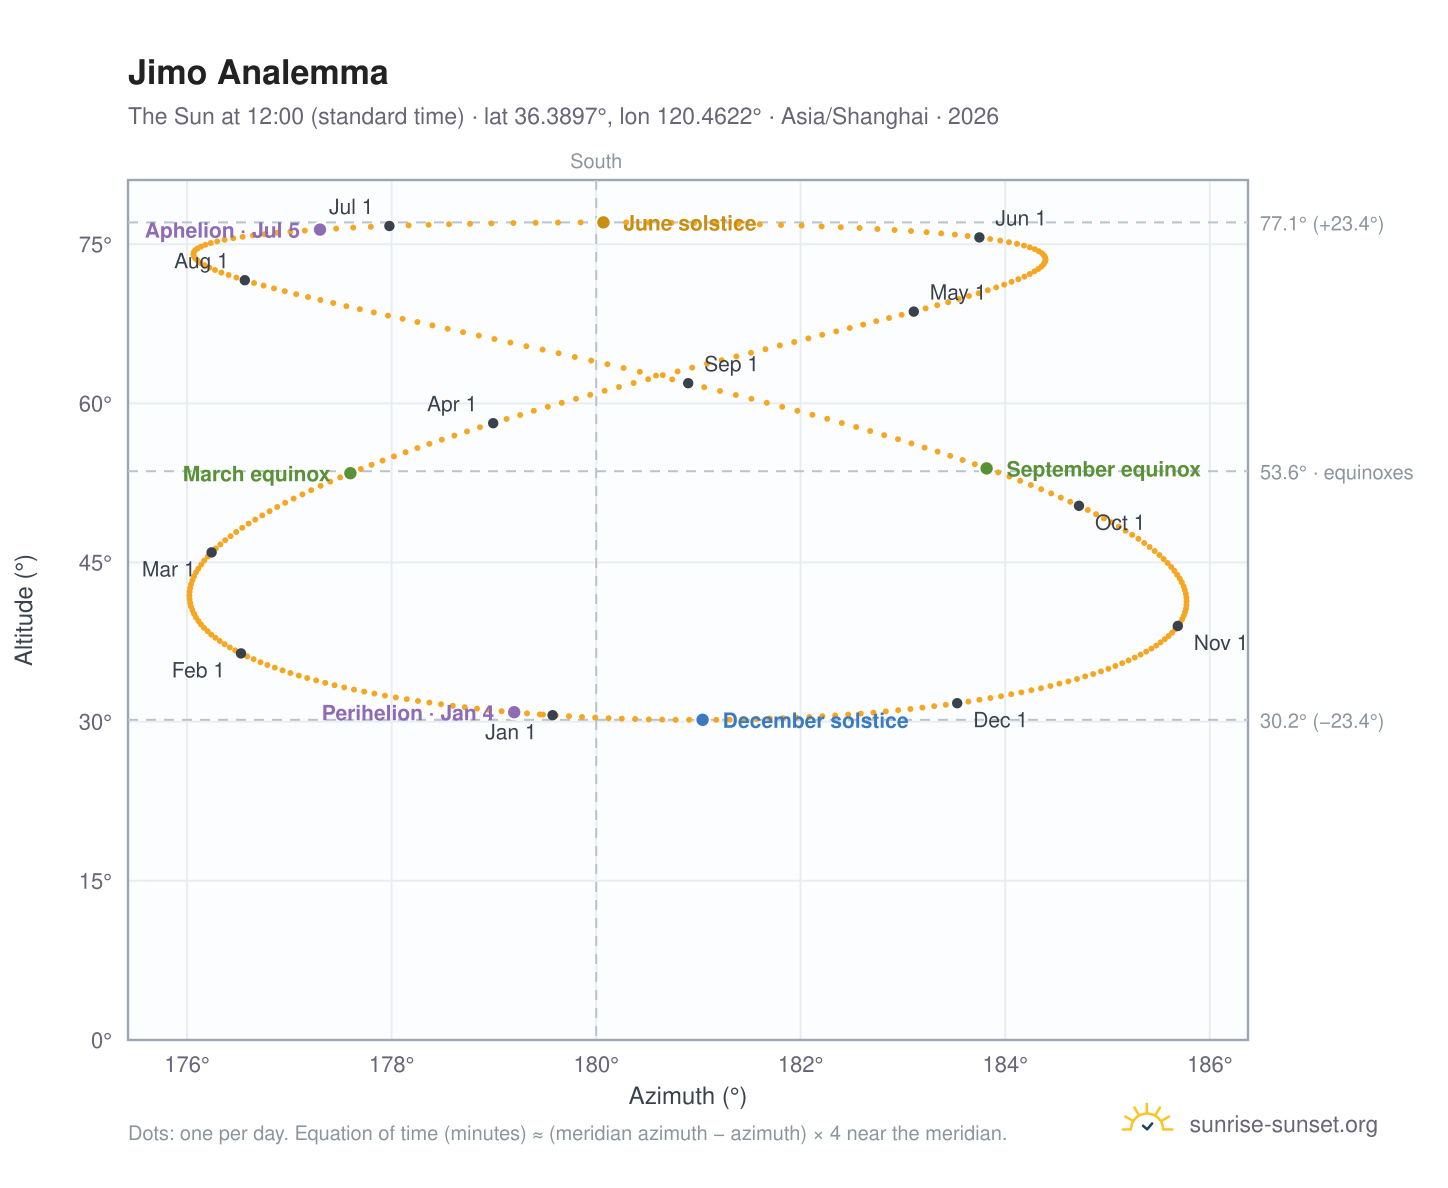Click the Aug 1 date marker dot
Viewport: 1448px width, 1188px height.
click(x=245, y=280)
